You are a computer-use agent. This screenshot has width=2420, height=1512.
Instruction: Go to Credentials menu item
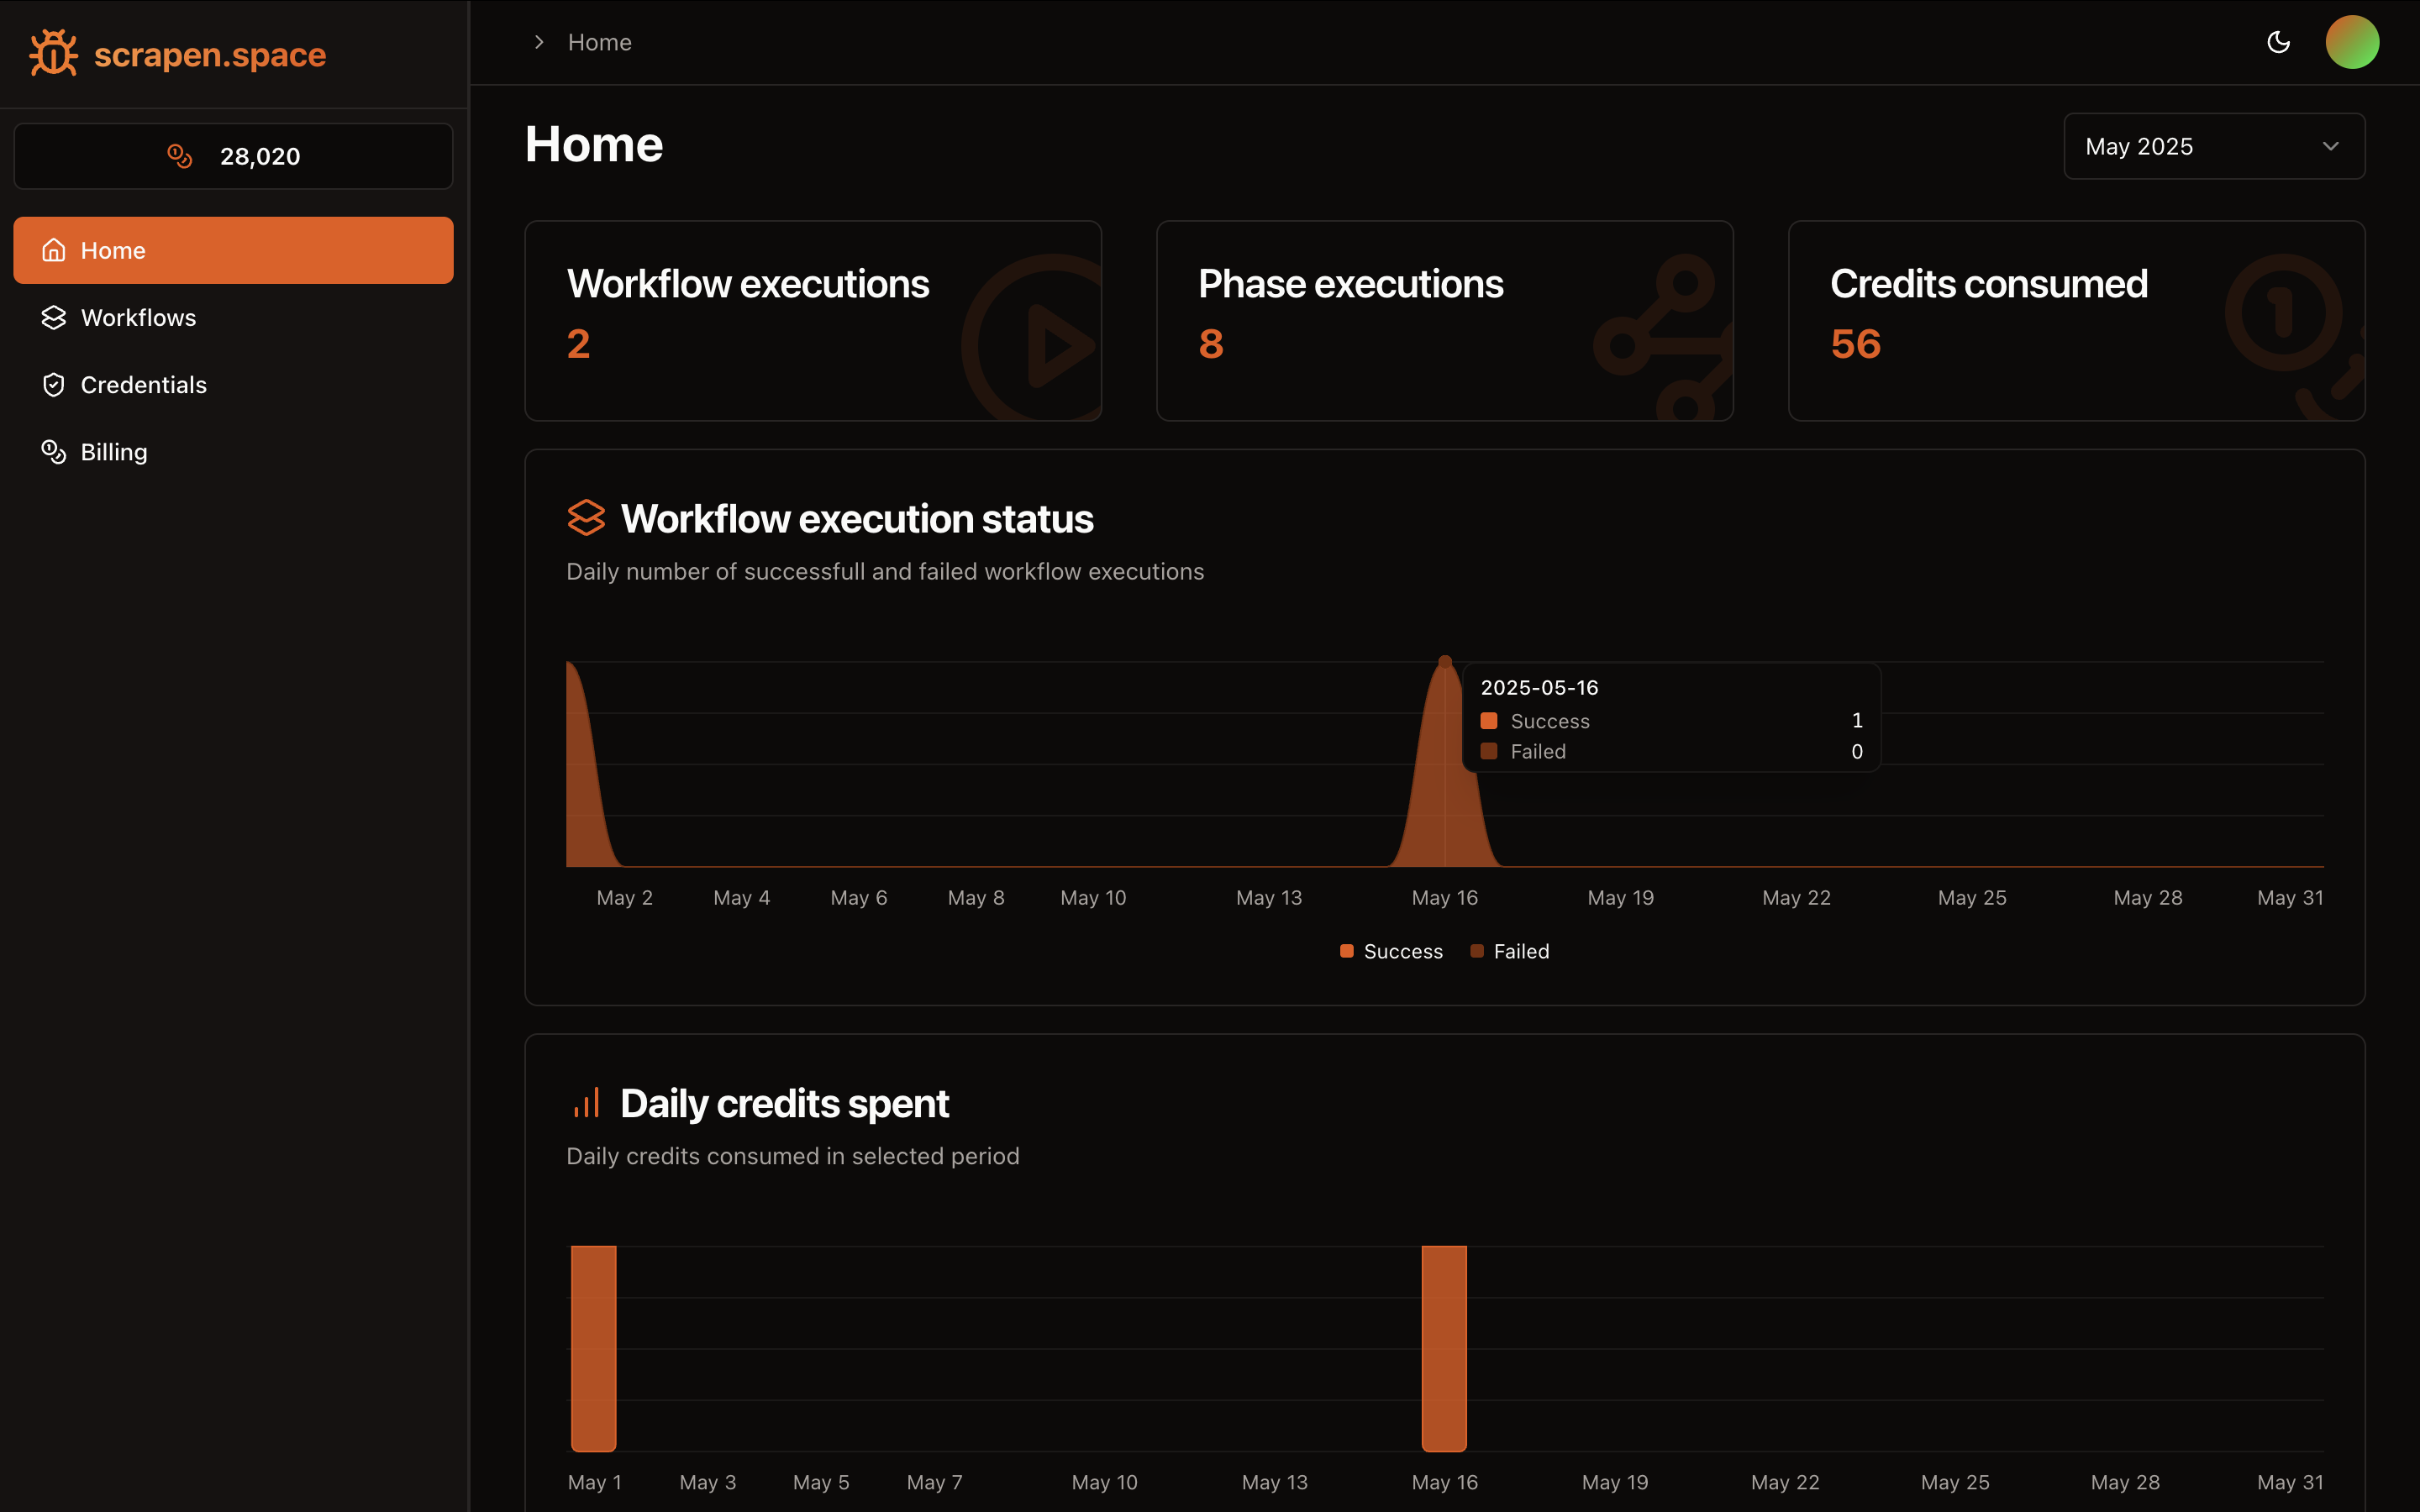143,385
